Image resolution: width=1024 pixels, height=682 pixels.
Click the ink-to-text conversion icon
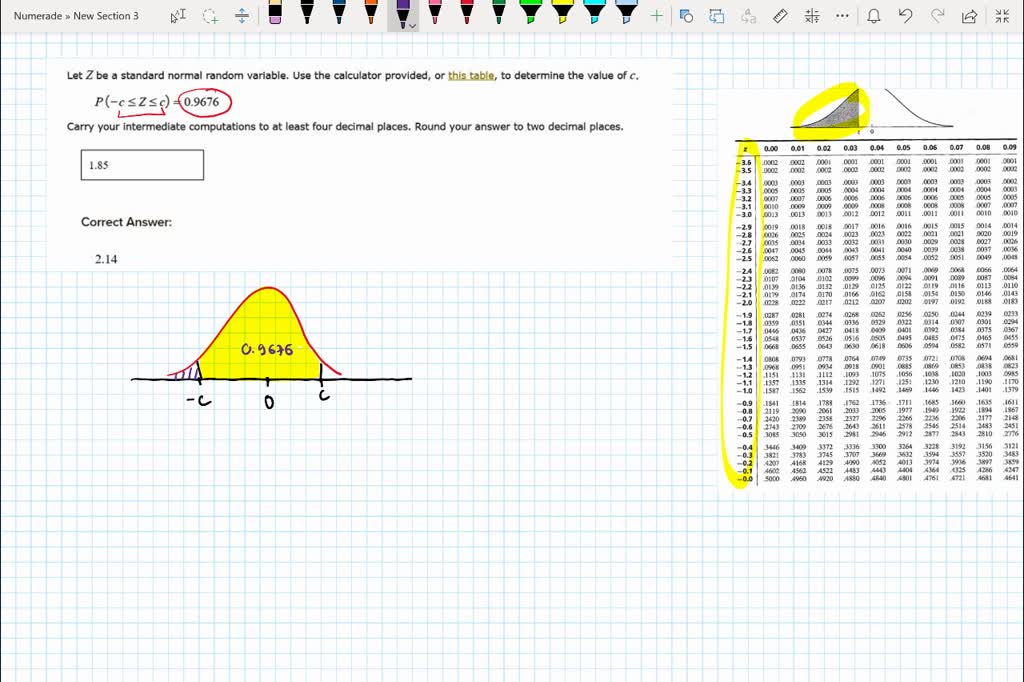pos(748,15)
